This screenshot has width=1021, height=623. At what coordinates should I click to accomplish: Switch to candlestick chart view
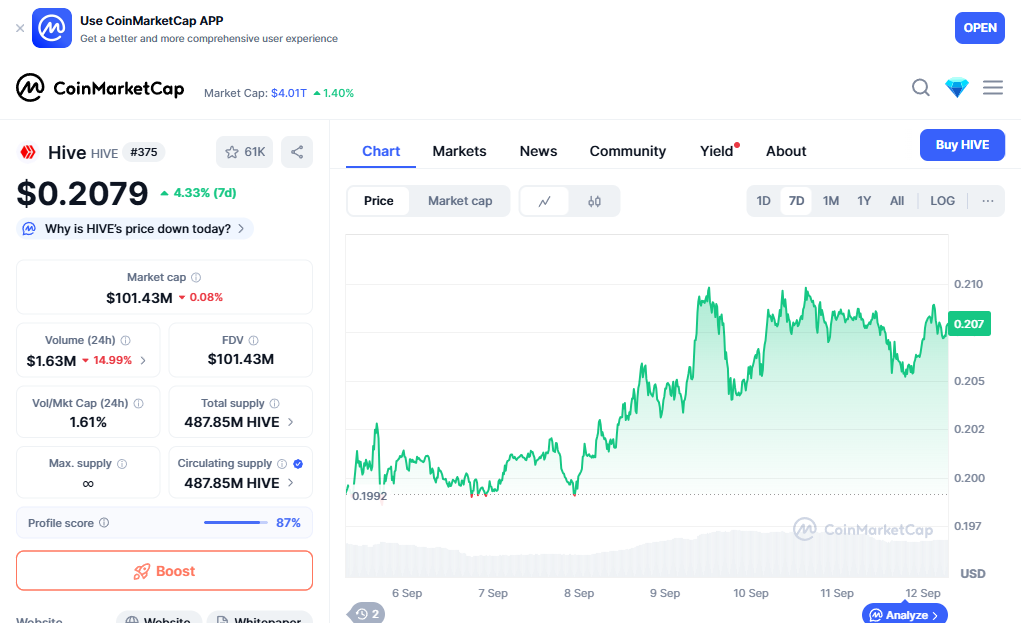pyautogui.click(x=595, y=201)
